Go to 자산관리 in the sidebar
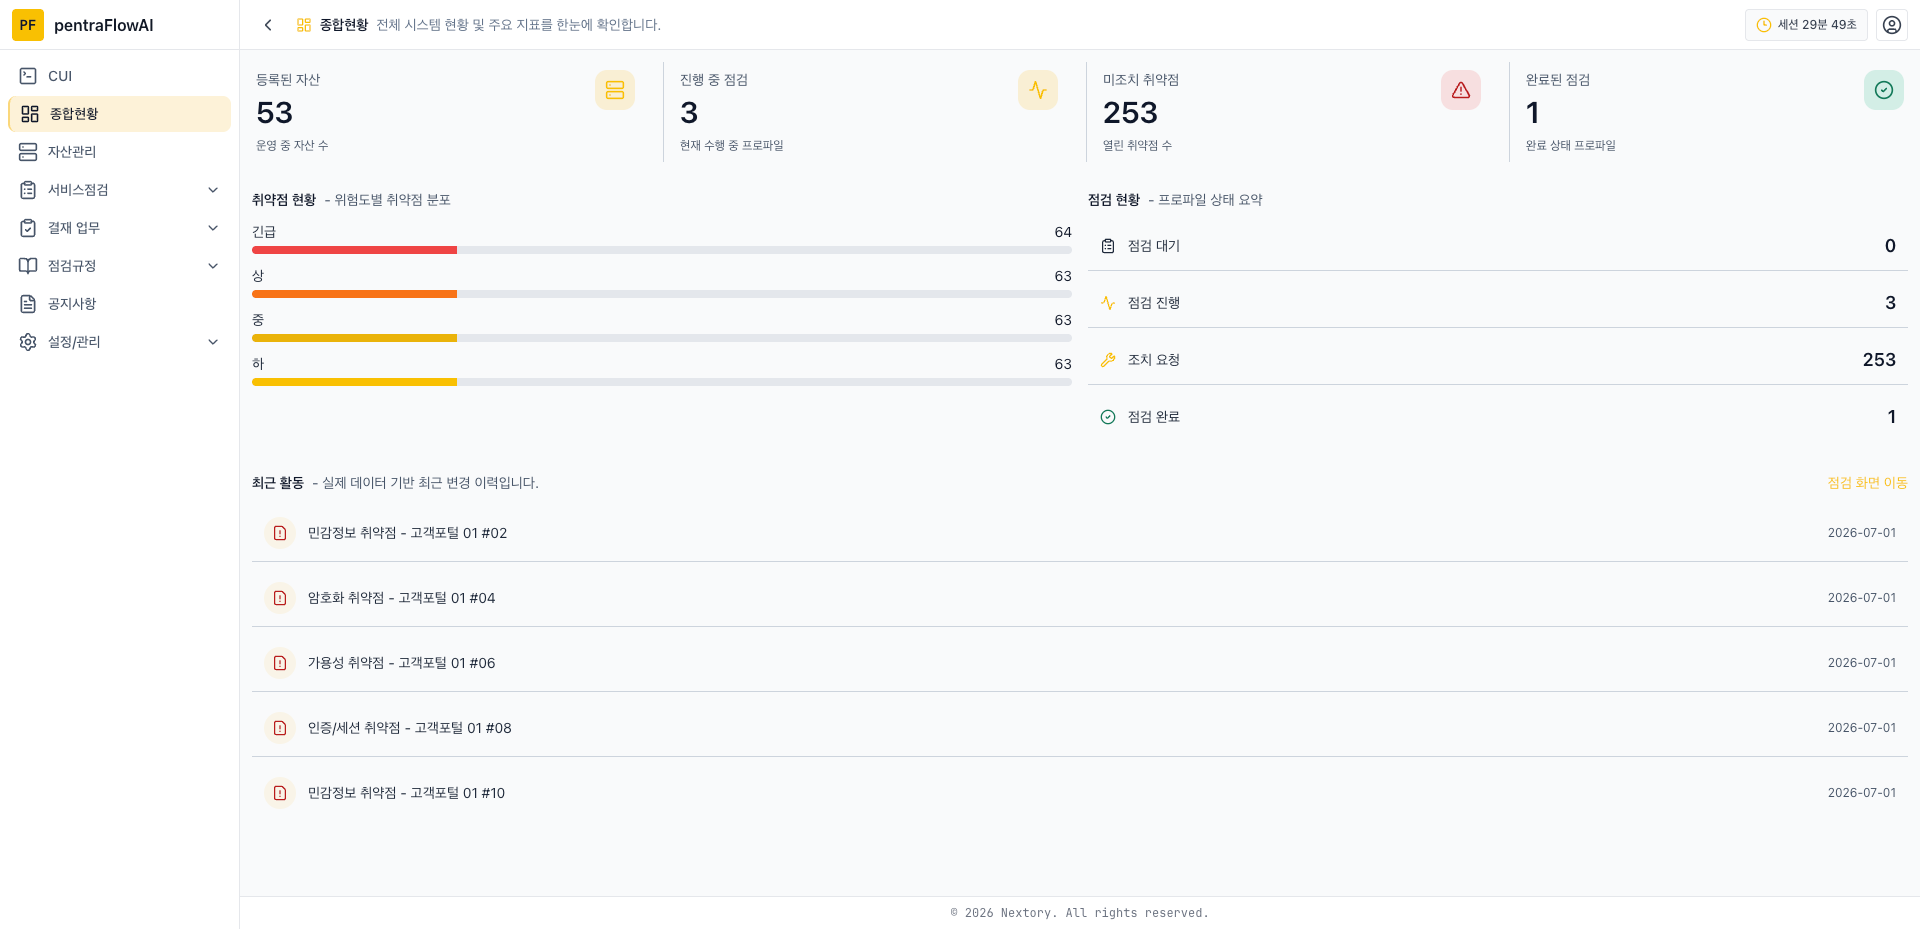Screen dimensions: 1920x929 tap(119, 152)
